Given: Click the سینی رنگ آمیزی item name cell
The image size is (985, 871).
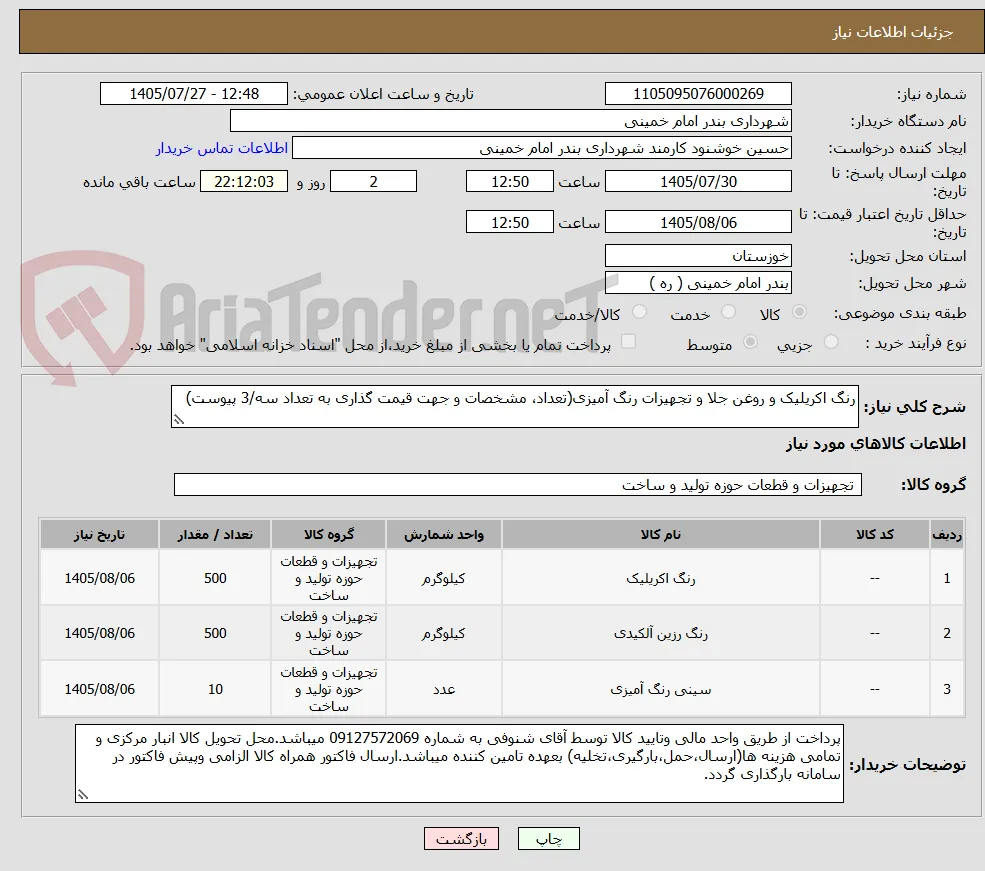Looking at the screenshot, I should 660,690.
